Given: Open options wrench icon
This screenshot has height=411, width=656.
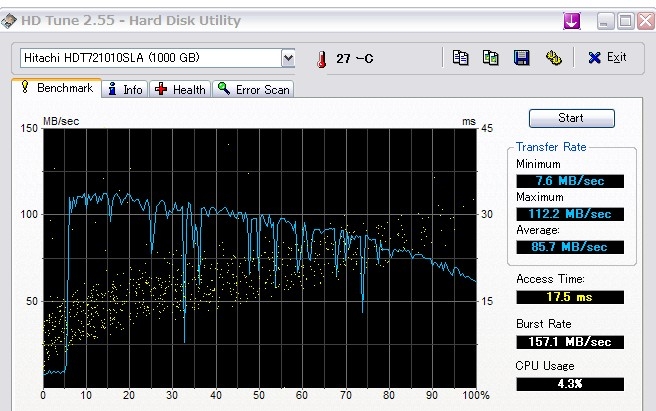Looking at the screenshot, I should click(x=554, y=58).
